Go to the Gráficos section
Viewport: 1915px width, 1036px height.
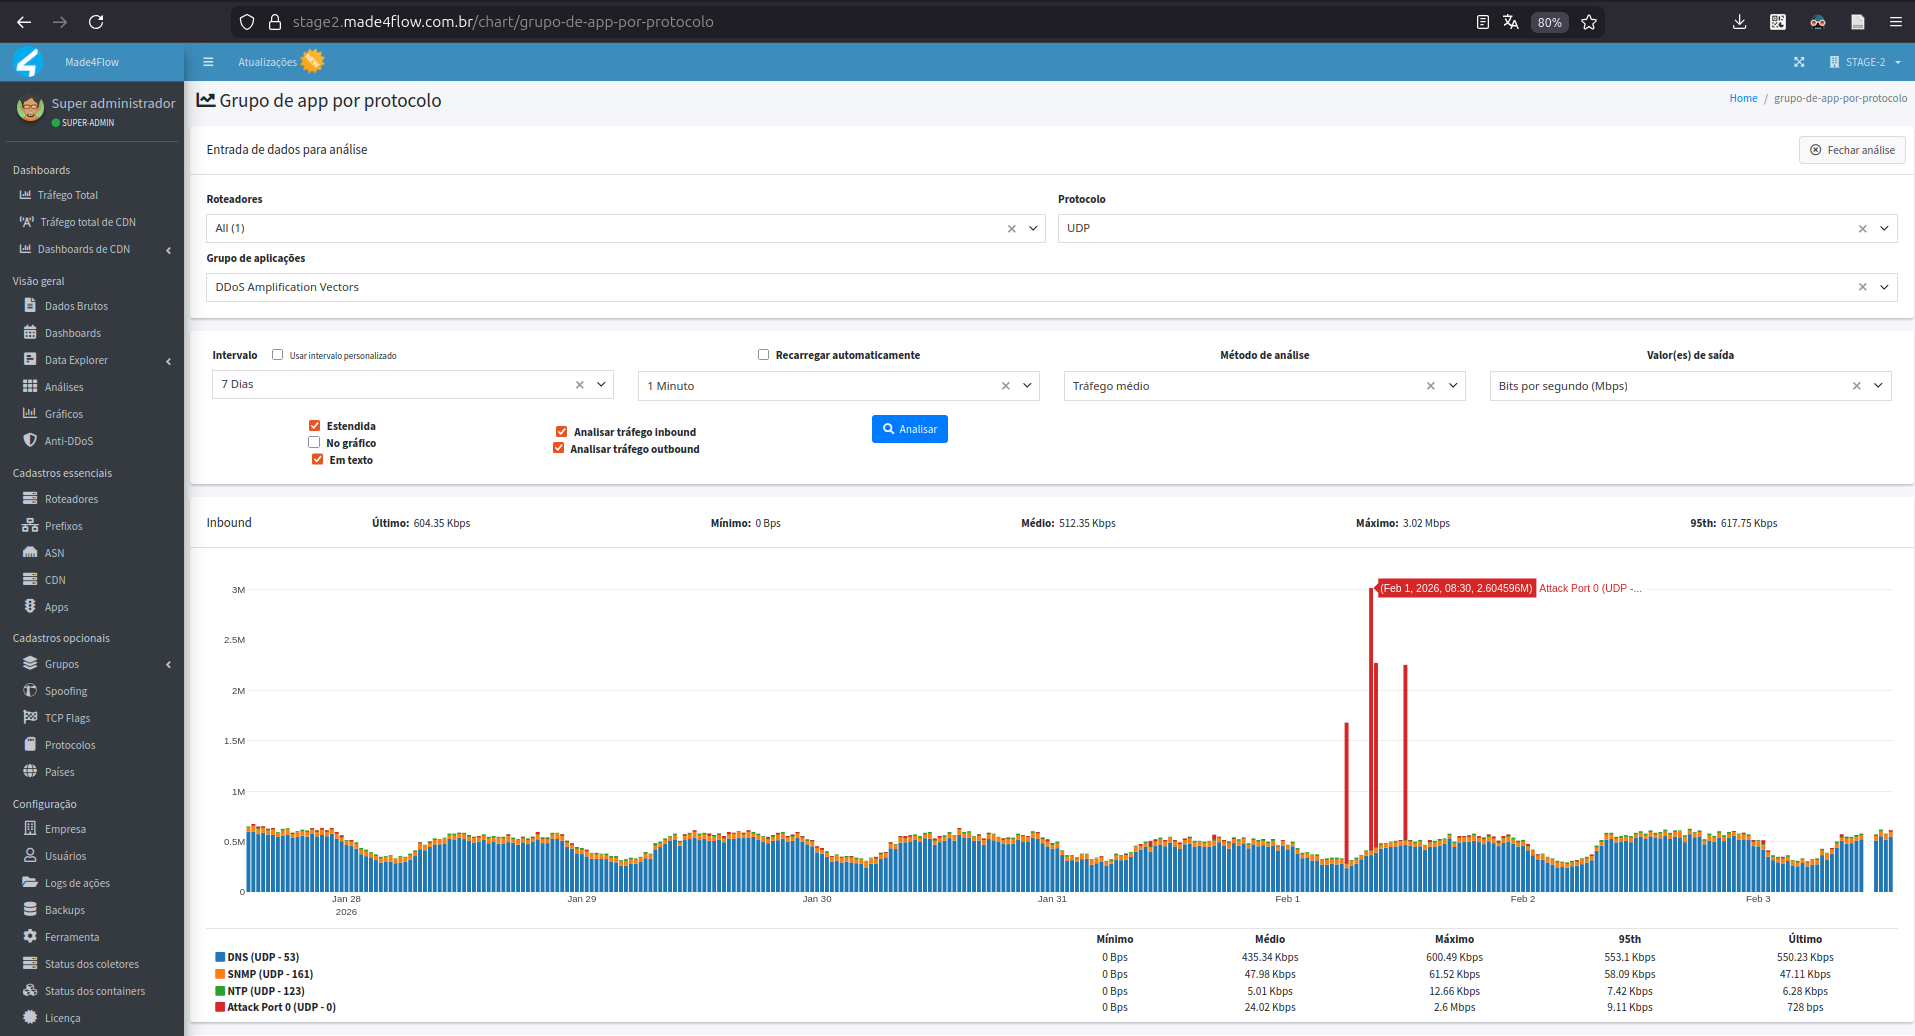[62, 413]
